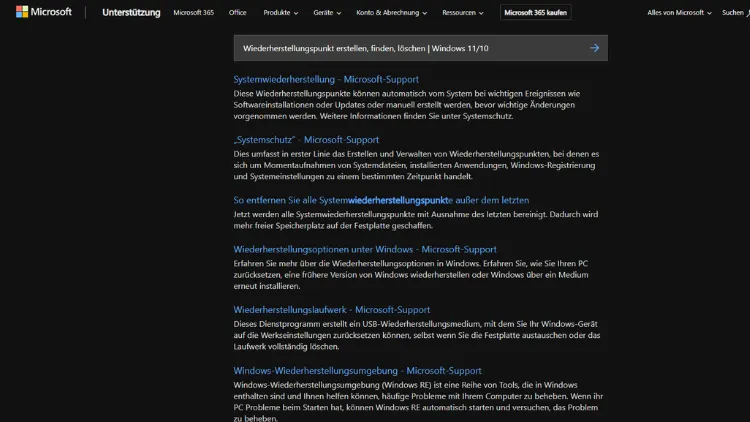Open the Unterstützung home link
The width and height of the screenshot is (750, 422).
click(131, 12)
